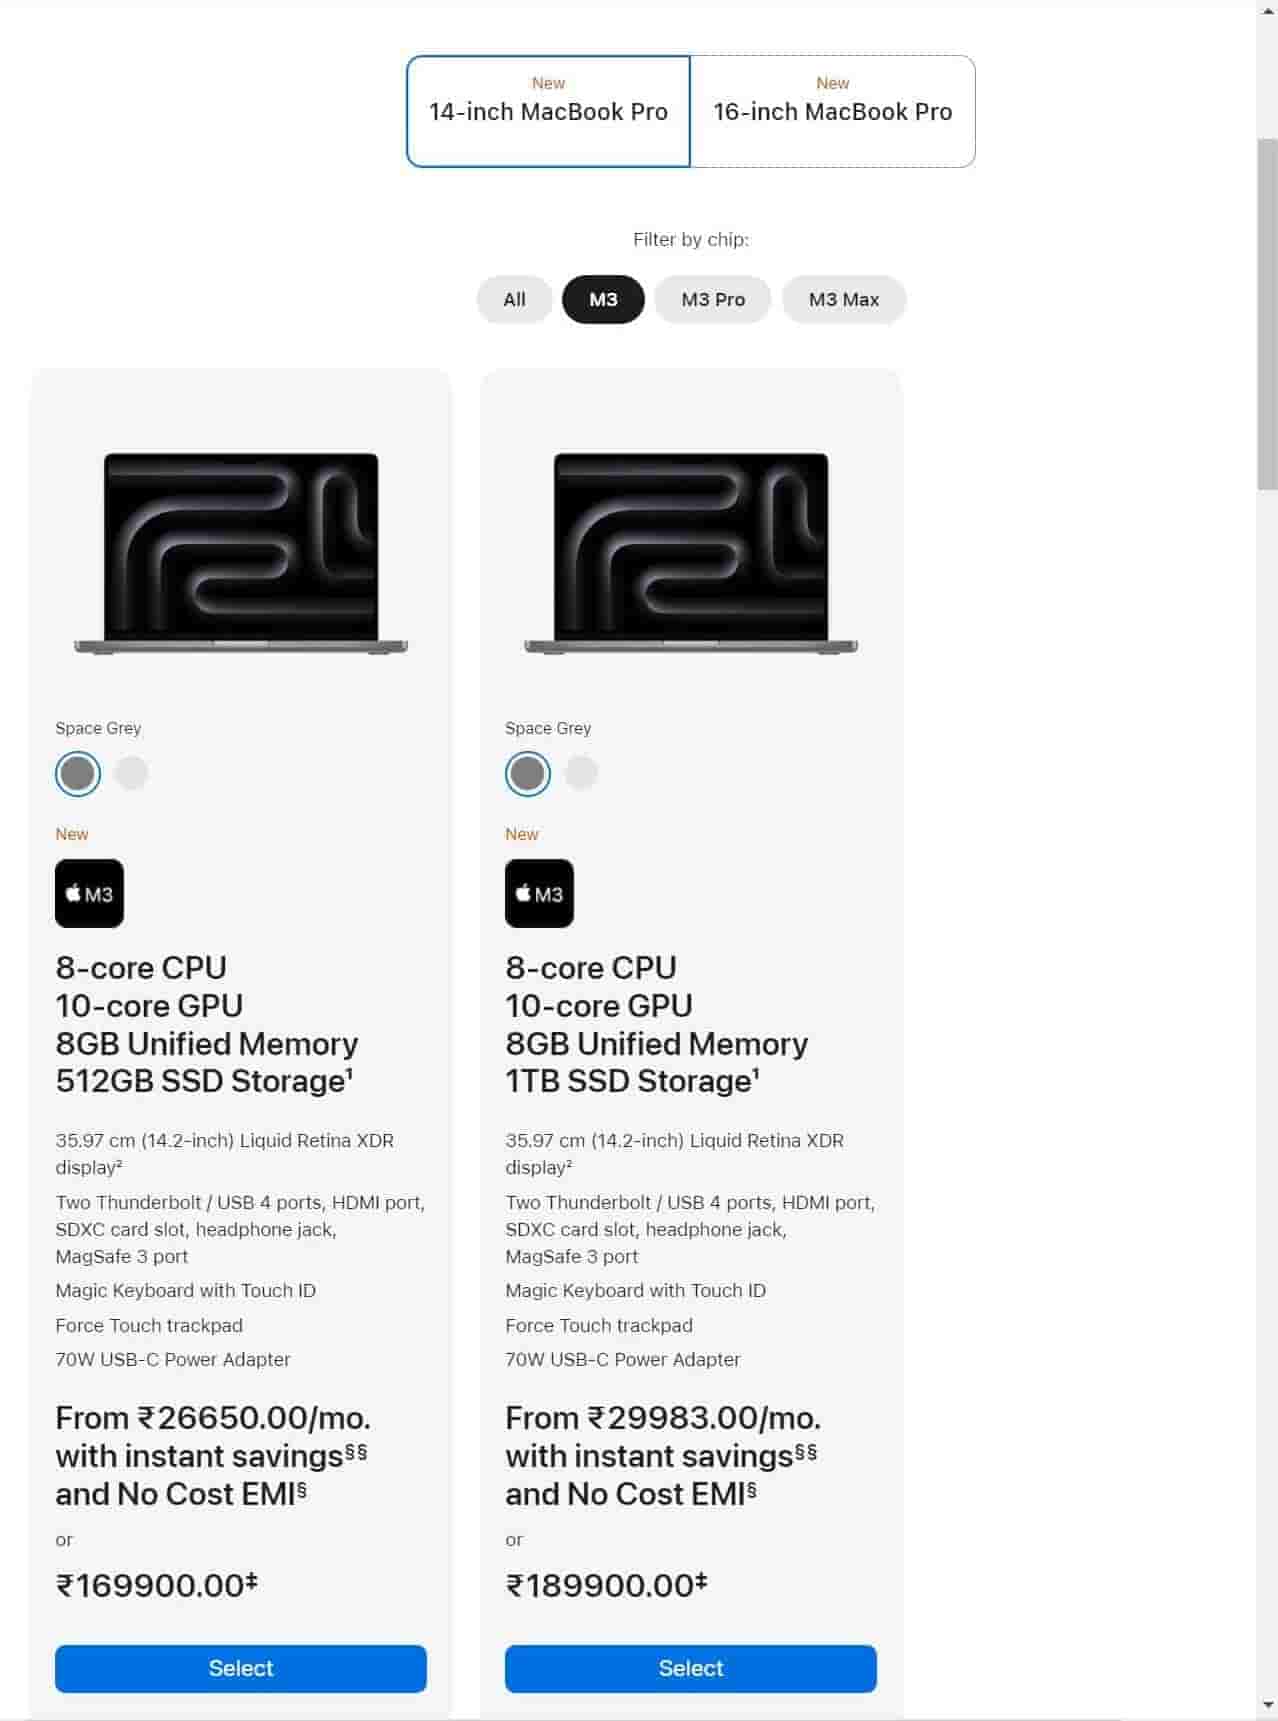Filter chips by All

tap(514, 299)
